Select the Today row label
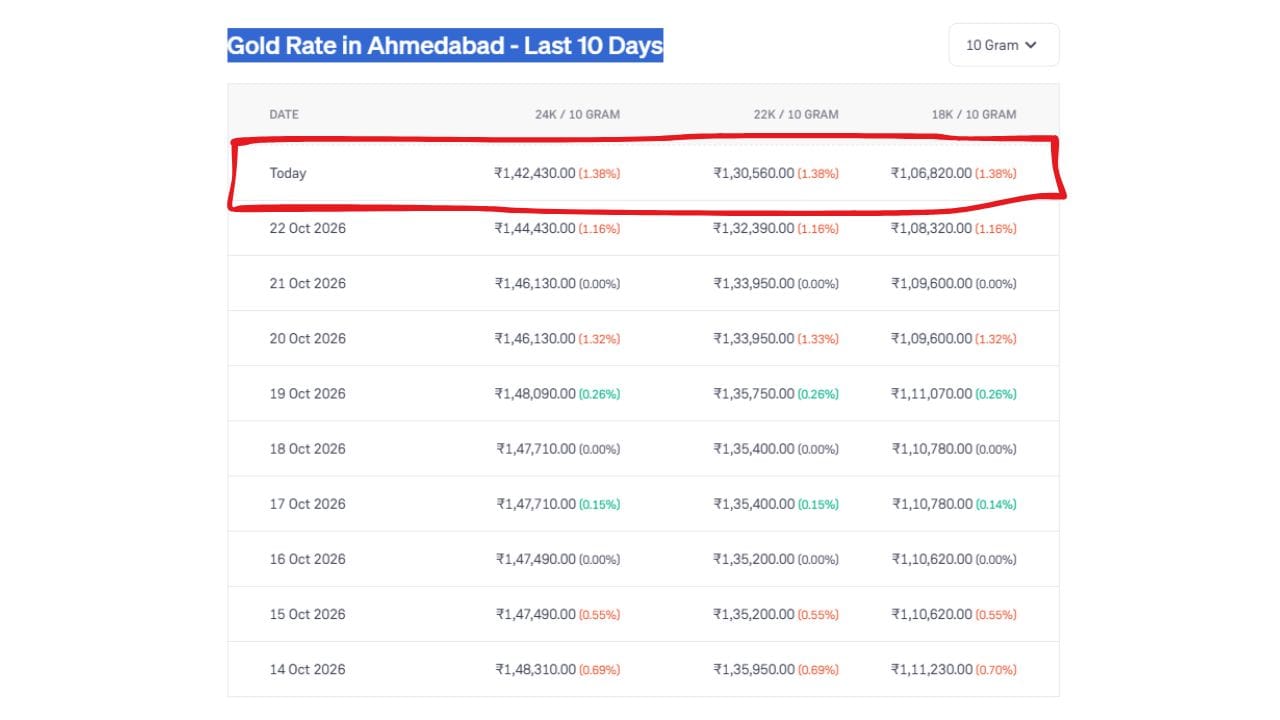1280x720 pixels. pyautogui.click(x=288, y=173)
